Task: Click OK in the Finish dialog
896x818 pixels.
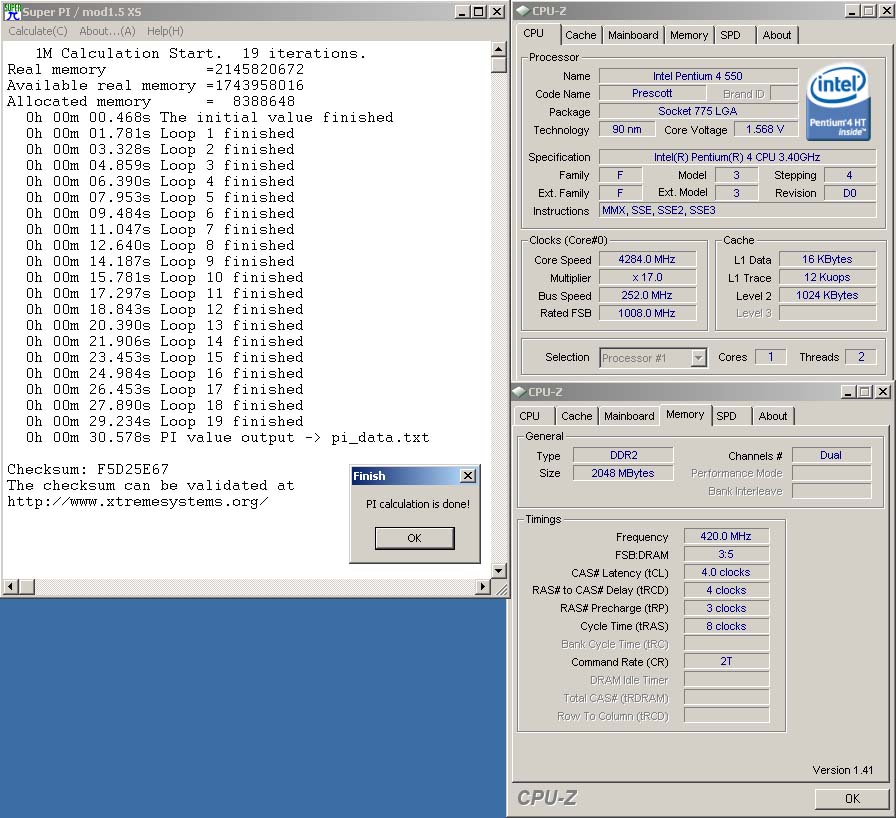Action: click(414, 538)
